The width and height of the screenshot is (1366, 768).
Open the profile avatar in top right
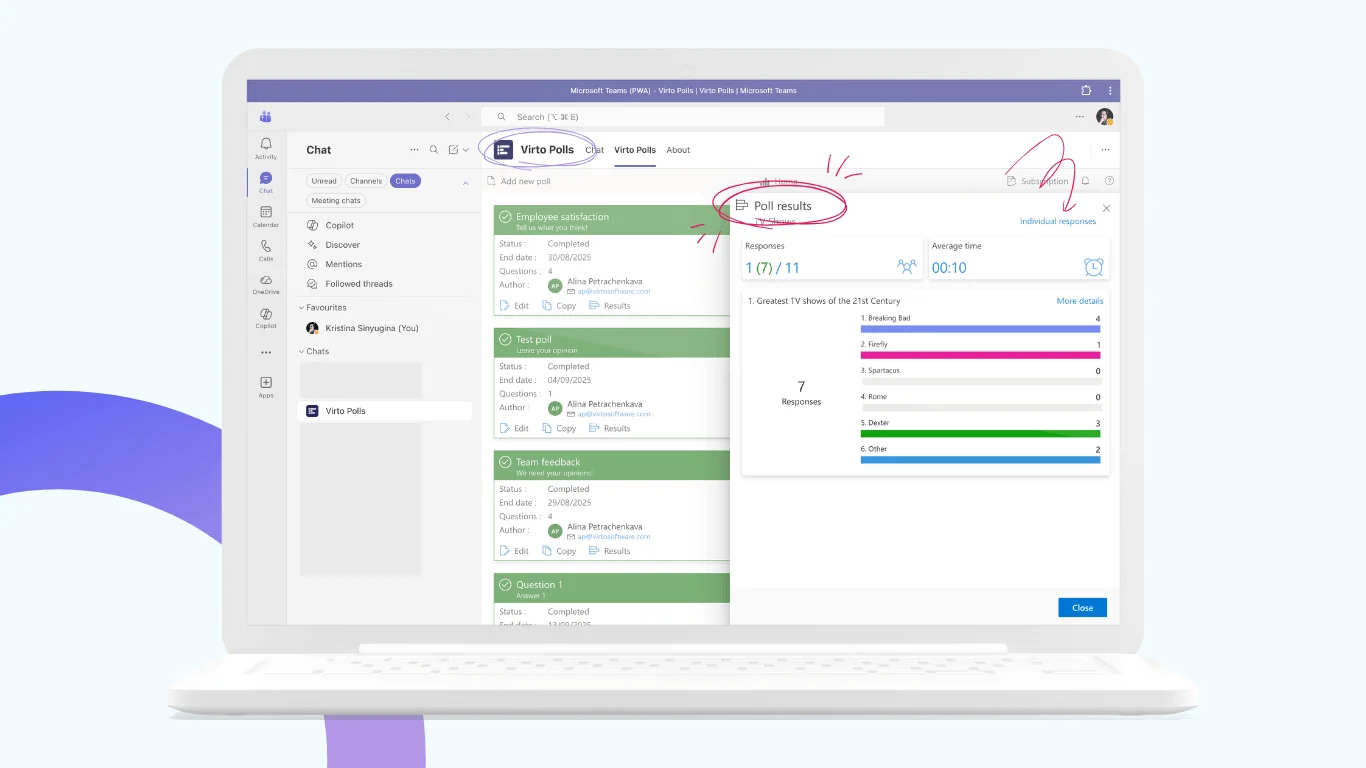(x=1104, y=117)
